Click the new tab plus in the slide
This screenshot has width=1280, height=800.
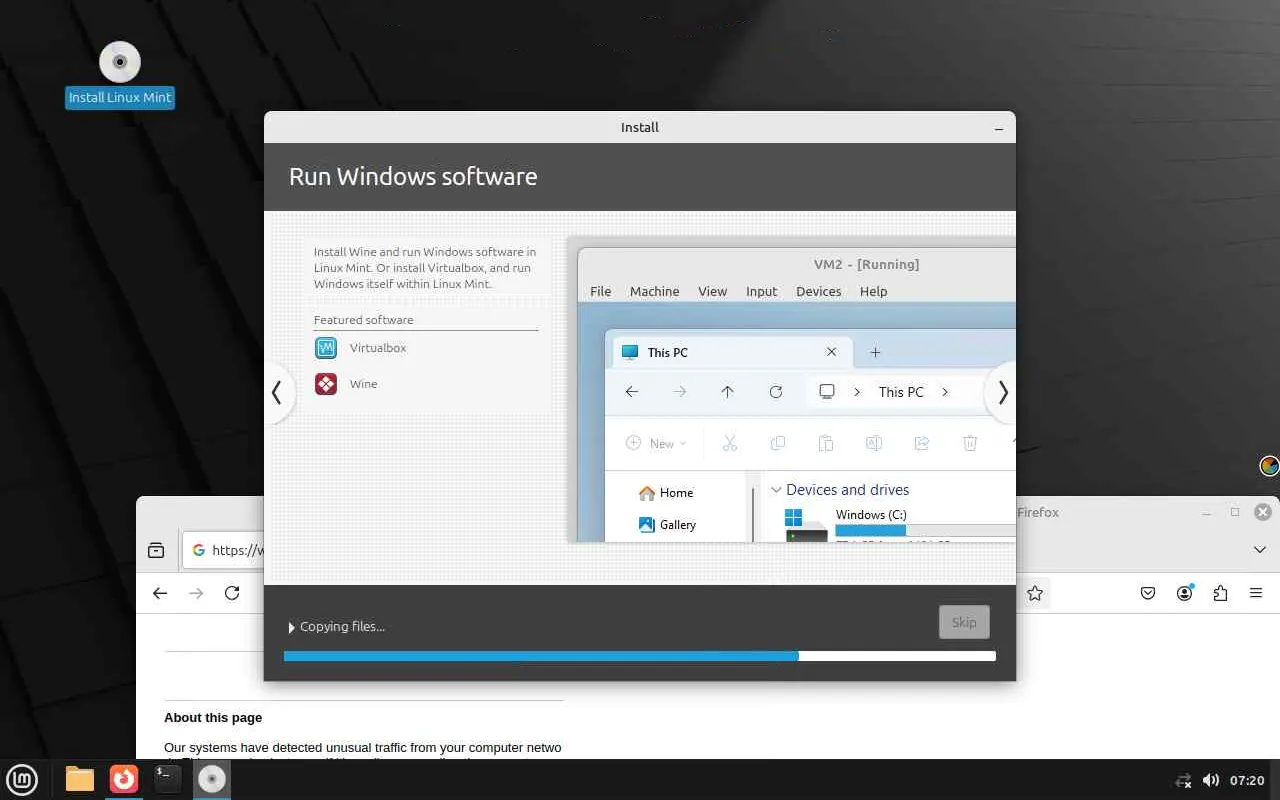pyautogui.click(x=875, y=352)
